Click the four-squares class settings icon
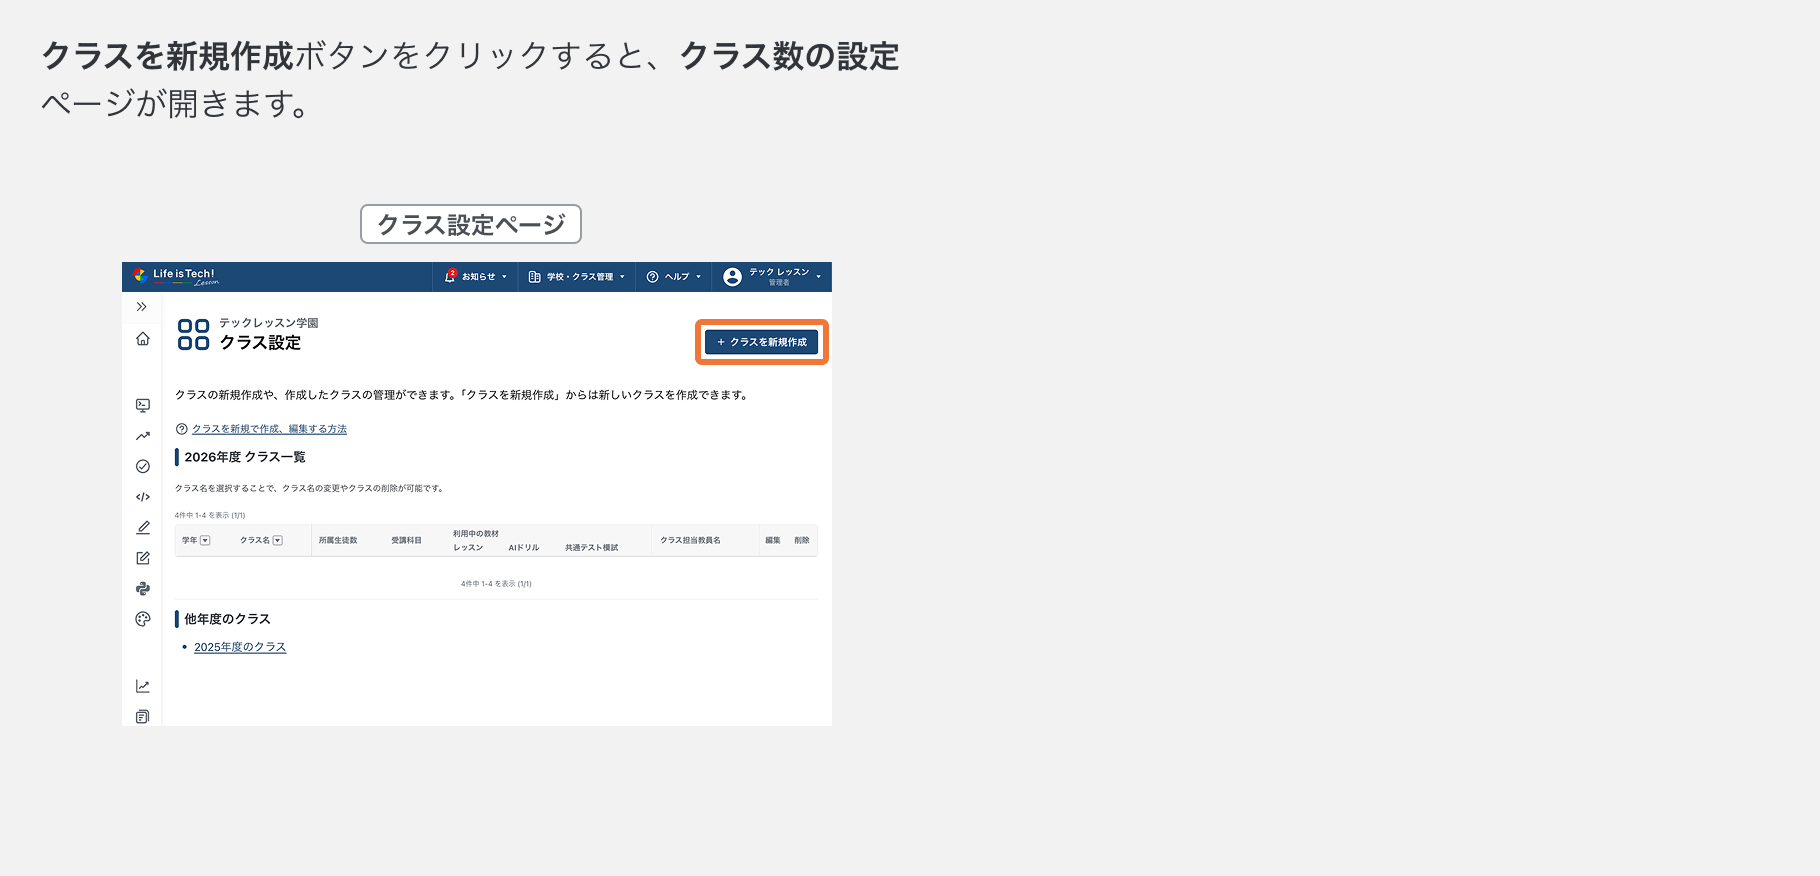The width and height of the screenshot is (1820, 876). [193, 335]
